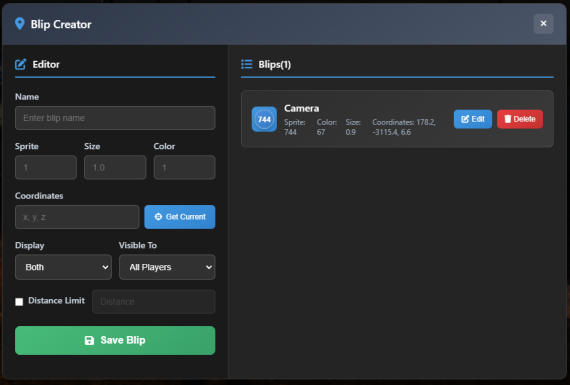The height and width of the screenshot is (385, 570).
Task: Click the Size: 0.9 detail text
Action: [x=353, y=127]
